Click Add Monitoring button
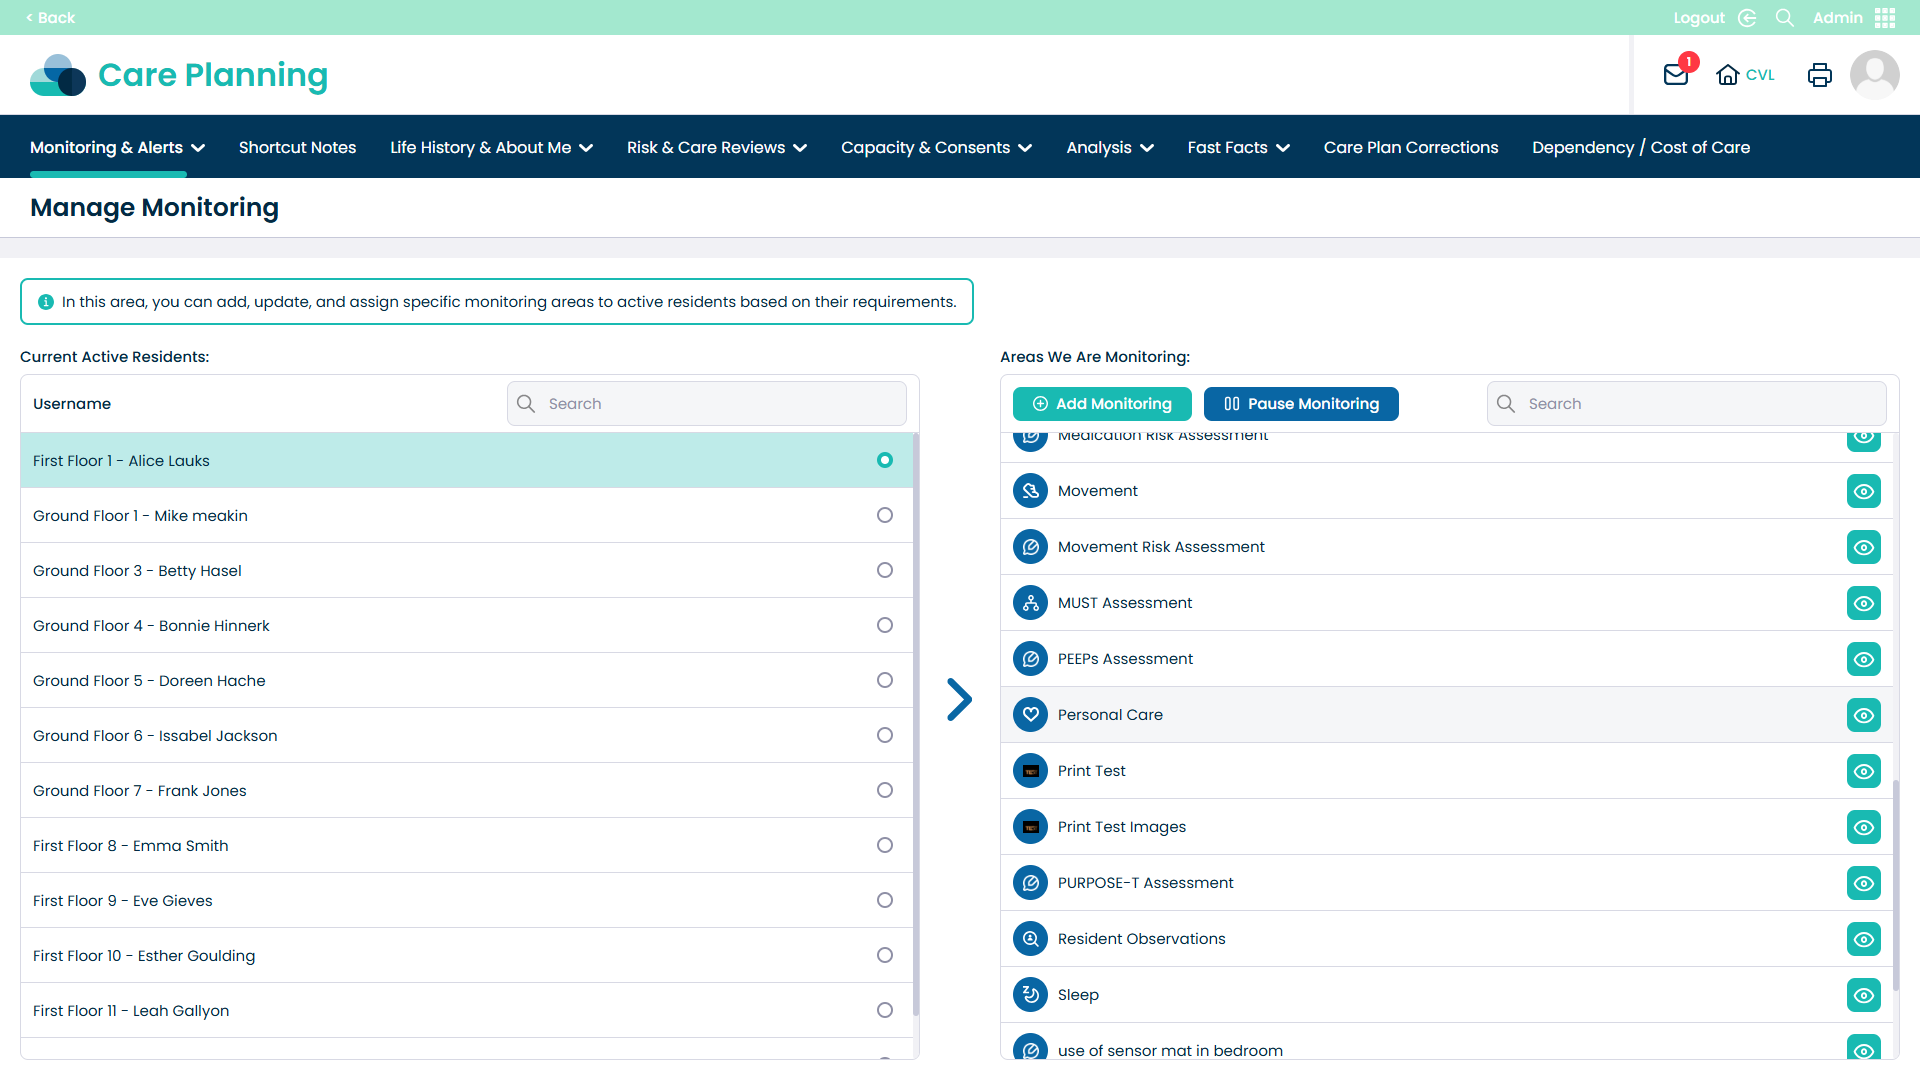The height and width of the screenshot is (1080, 1920). click(1102, 404)
